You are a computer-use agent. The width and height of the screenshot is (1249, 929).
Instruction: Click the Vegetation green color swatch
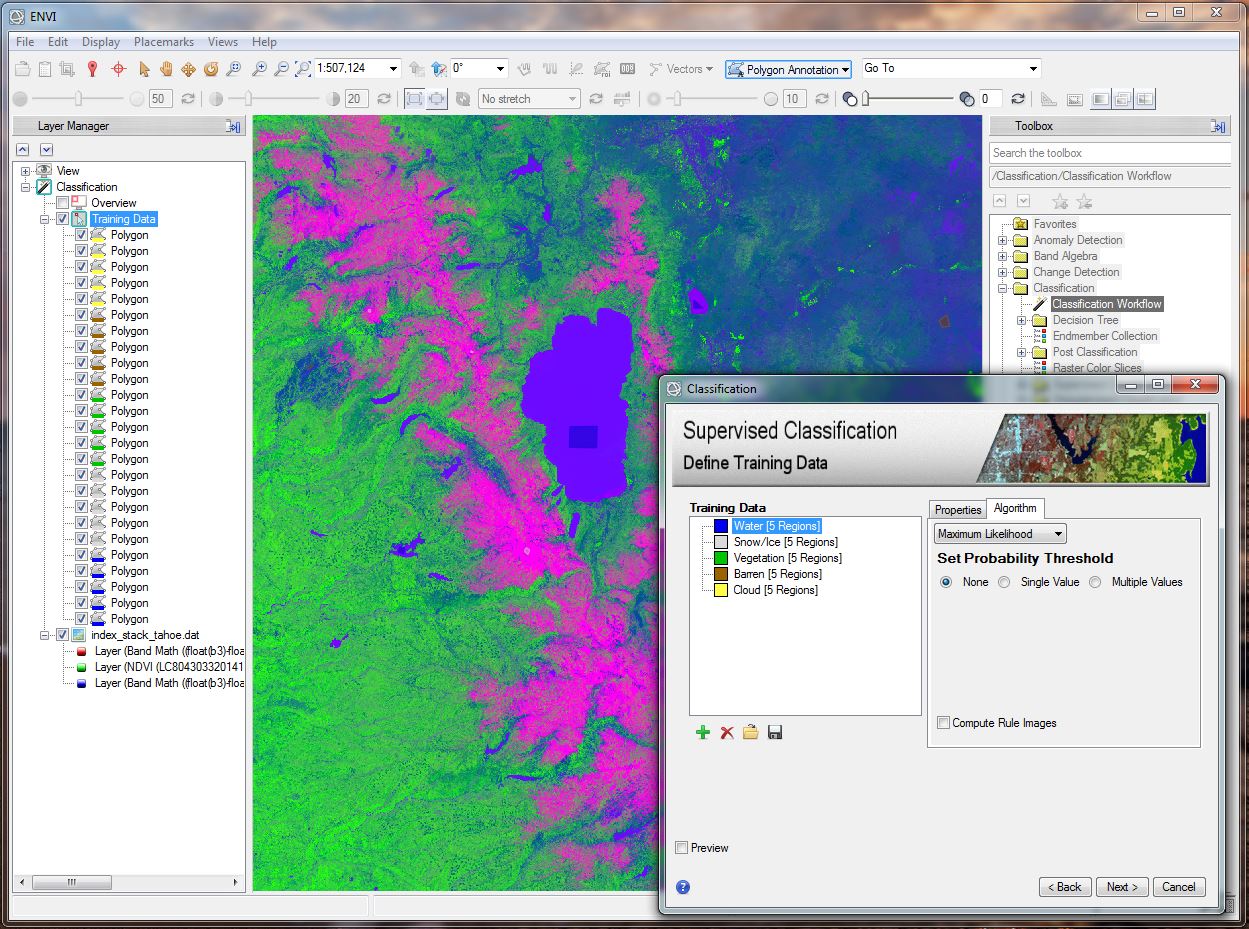pyautogui.click(x=721, y=558)
